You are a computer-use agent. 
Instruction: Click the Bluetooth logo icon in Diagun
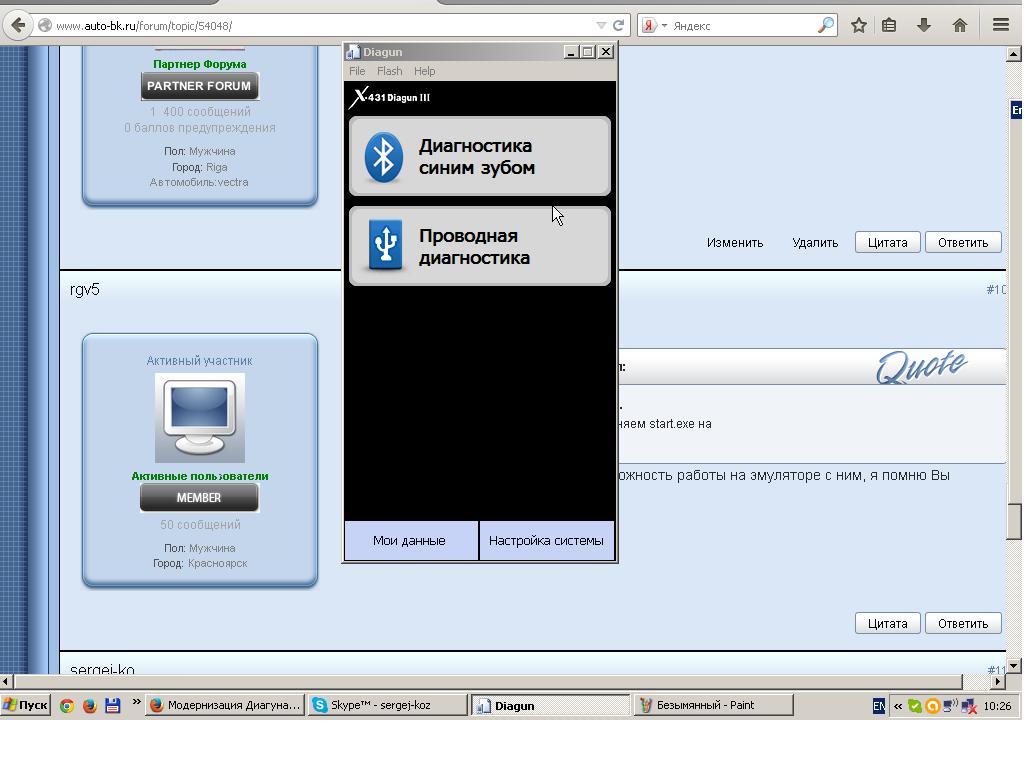(384, 157)
